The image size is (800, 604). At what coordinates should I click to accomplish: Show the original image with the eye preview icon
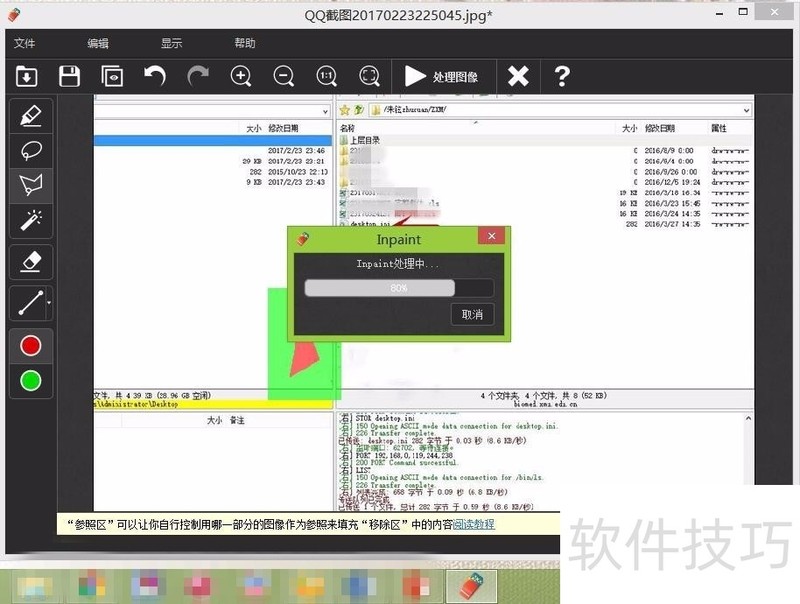[x=112, y=77]
